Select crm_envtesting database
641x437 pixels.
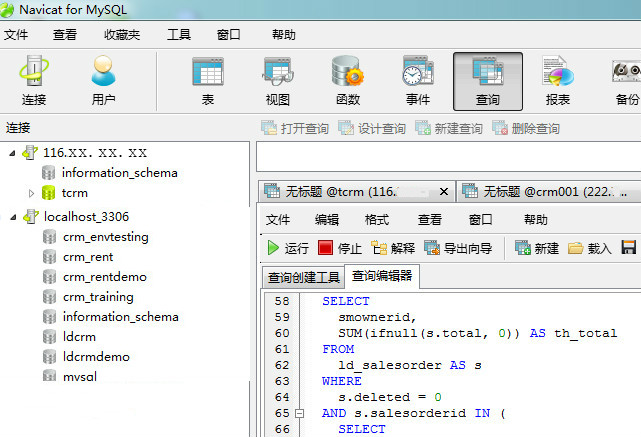click(x=105, y=237)
